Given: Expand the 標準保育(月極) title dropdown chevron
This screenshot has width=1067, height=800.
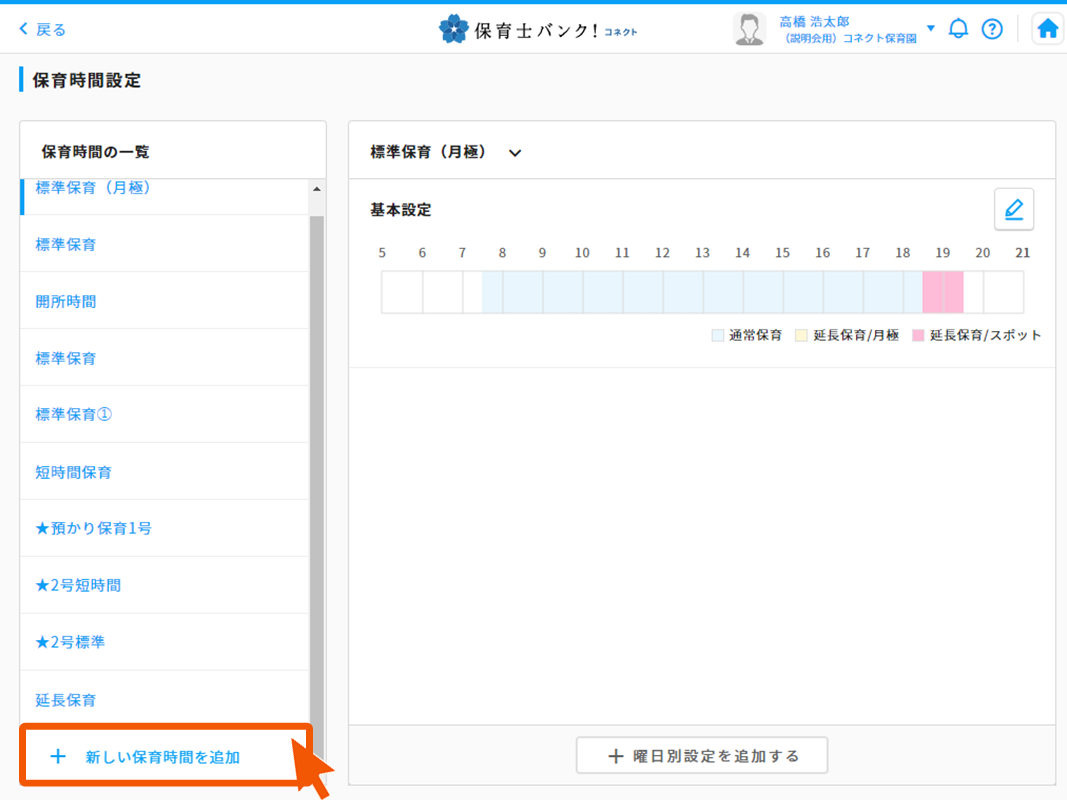Looking at the screenshot, I should 515,153.
